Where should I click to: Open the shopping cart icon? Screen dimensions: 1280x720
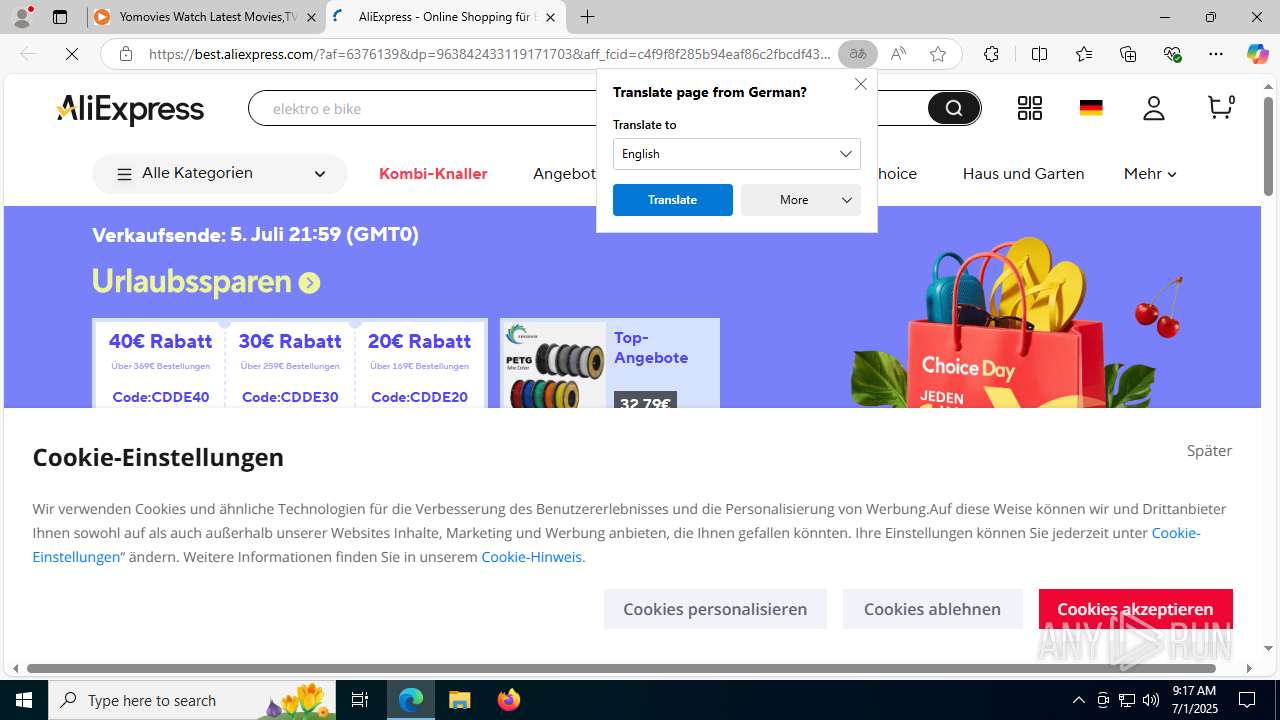(1221, 107)
